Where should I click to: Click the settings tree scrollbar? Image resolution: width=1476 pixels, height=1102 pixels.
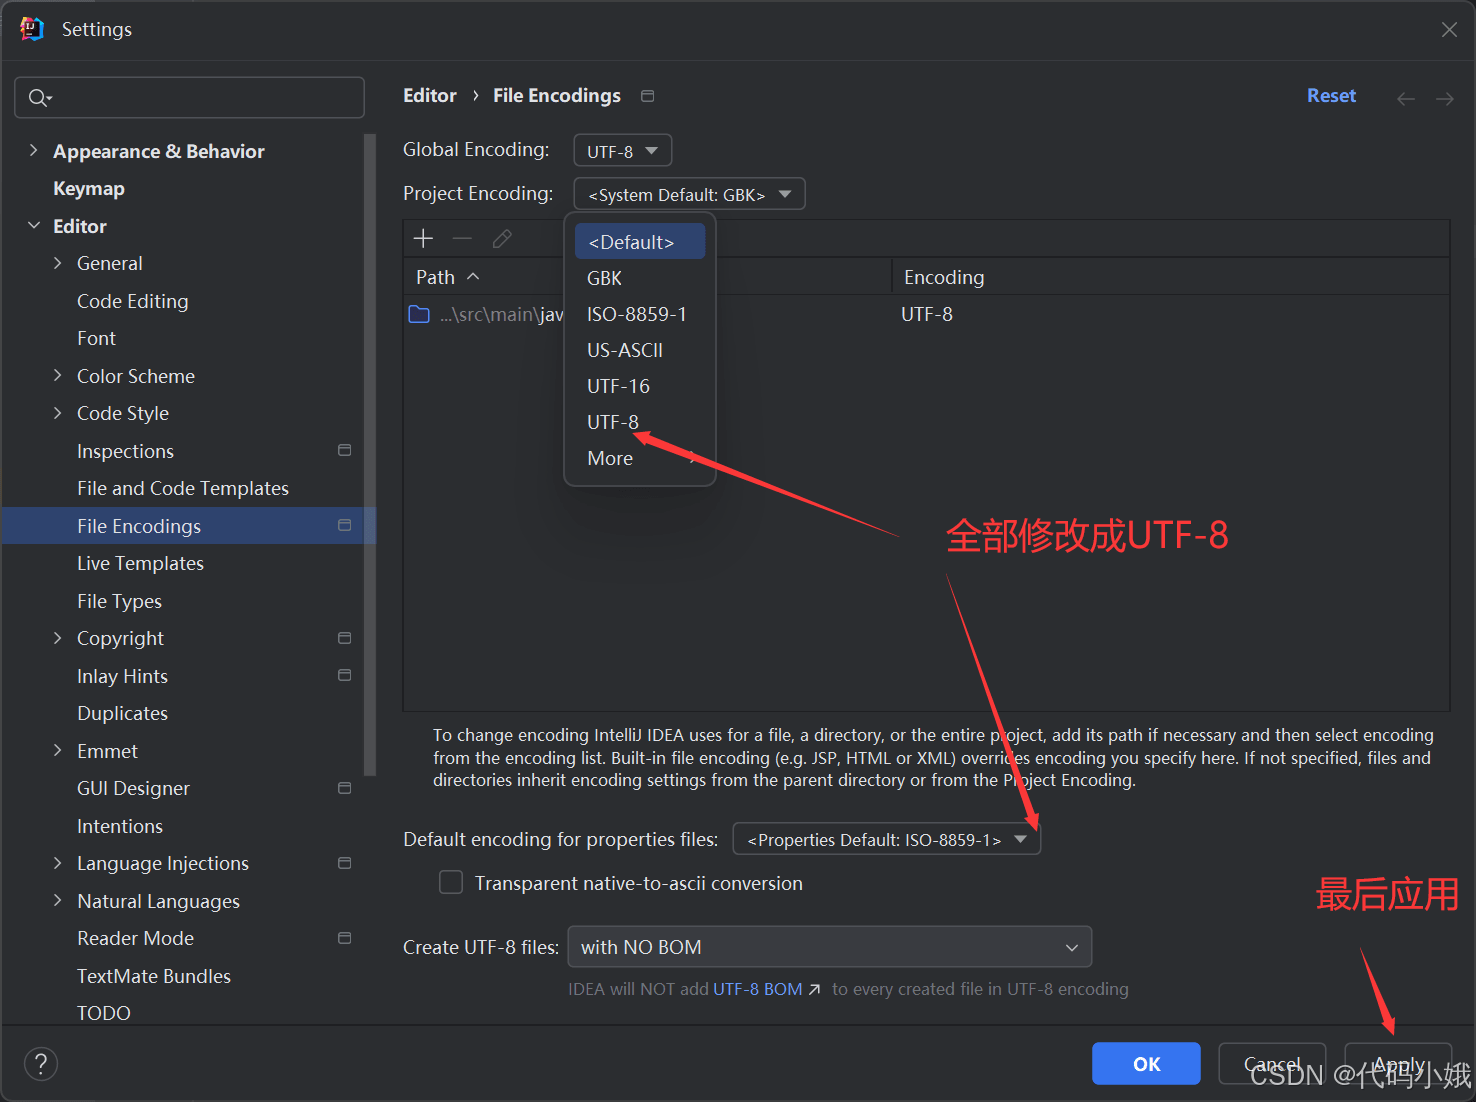(x=370, y=455)
